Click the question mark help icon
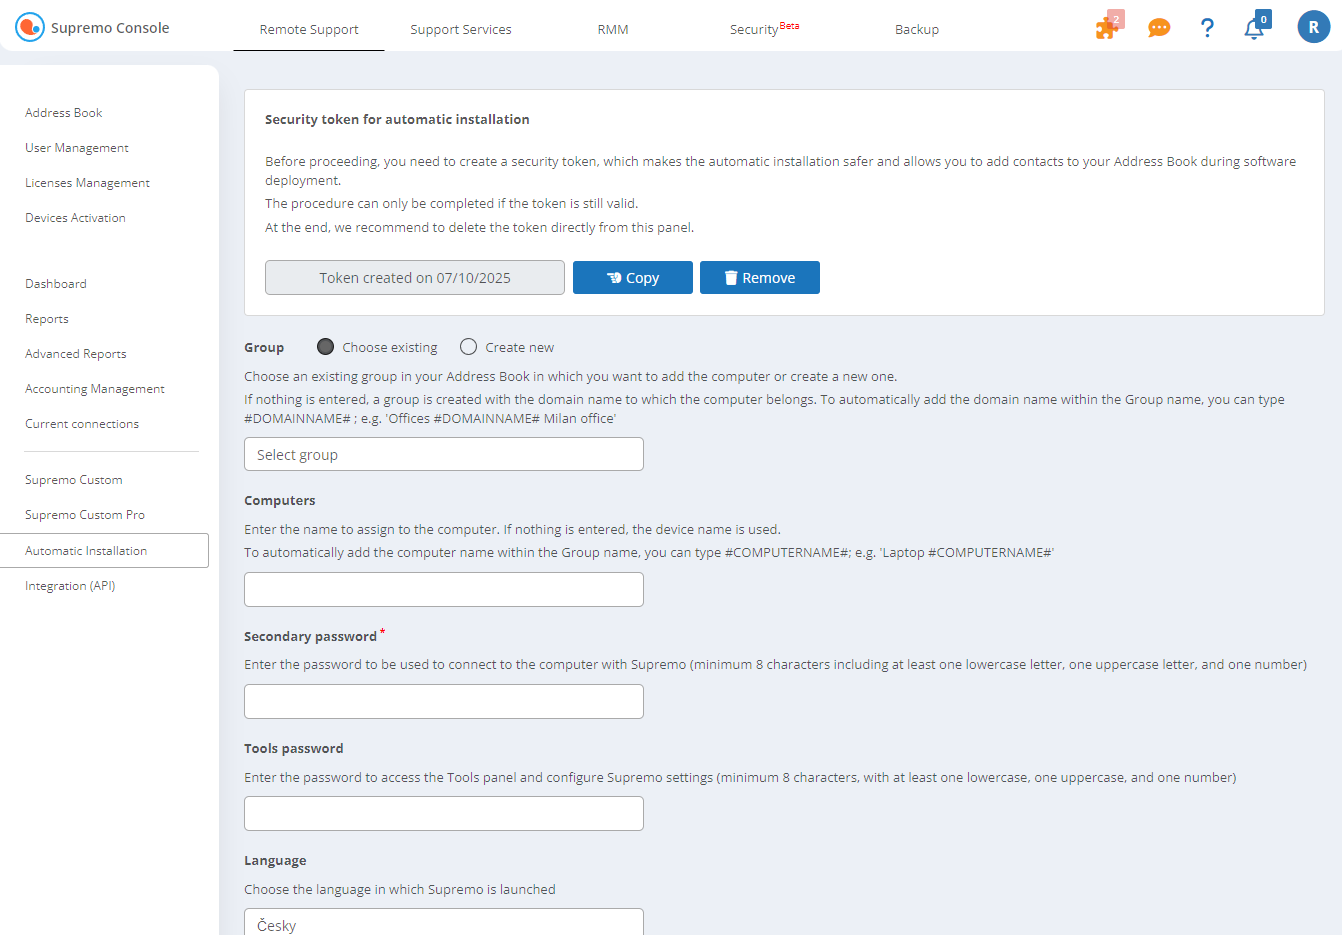This screenshot has width=1342, height=935. [1207, 28]
